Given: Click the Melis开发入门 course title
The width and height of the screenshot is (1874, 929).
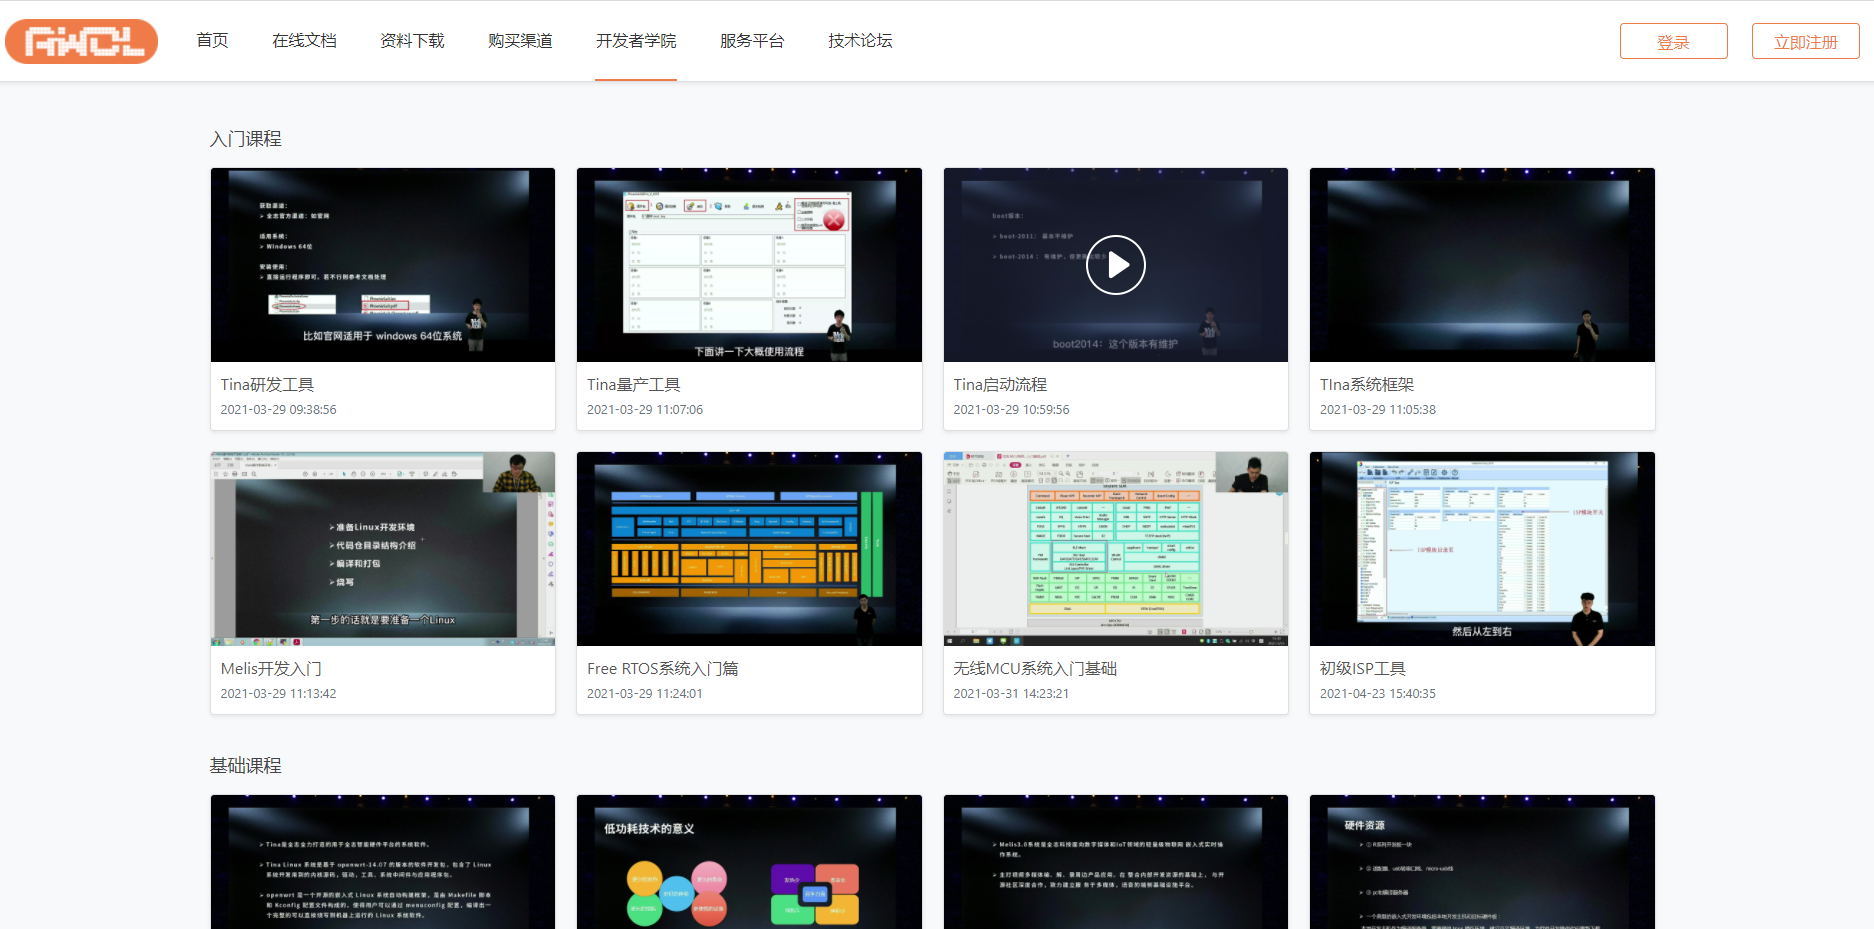Looking at the screenshot, I should pos(271,669).
